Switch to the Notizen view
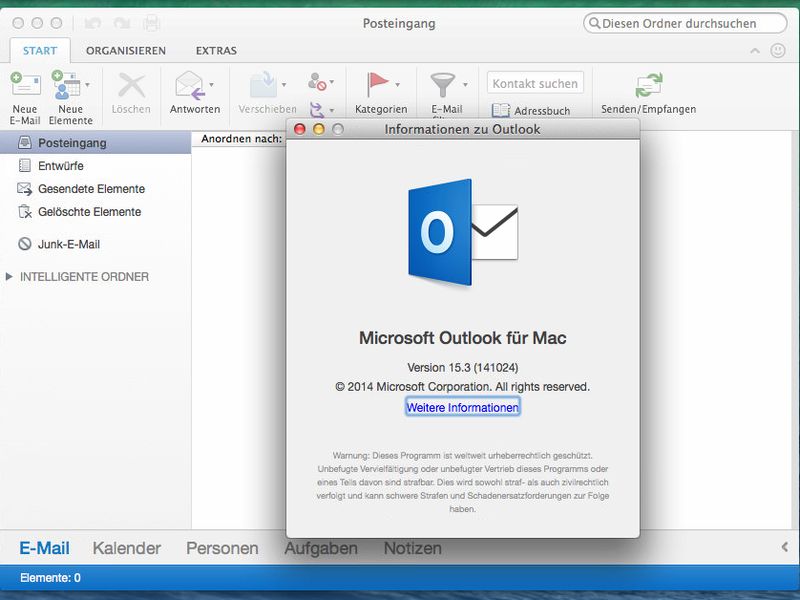 (413, 548)
